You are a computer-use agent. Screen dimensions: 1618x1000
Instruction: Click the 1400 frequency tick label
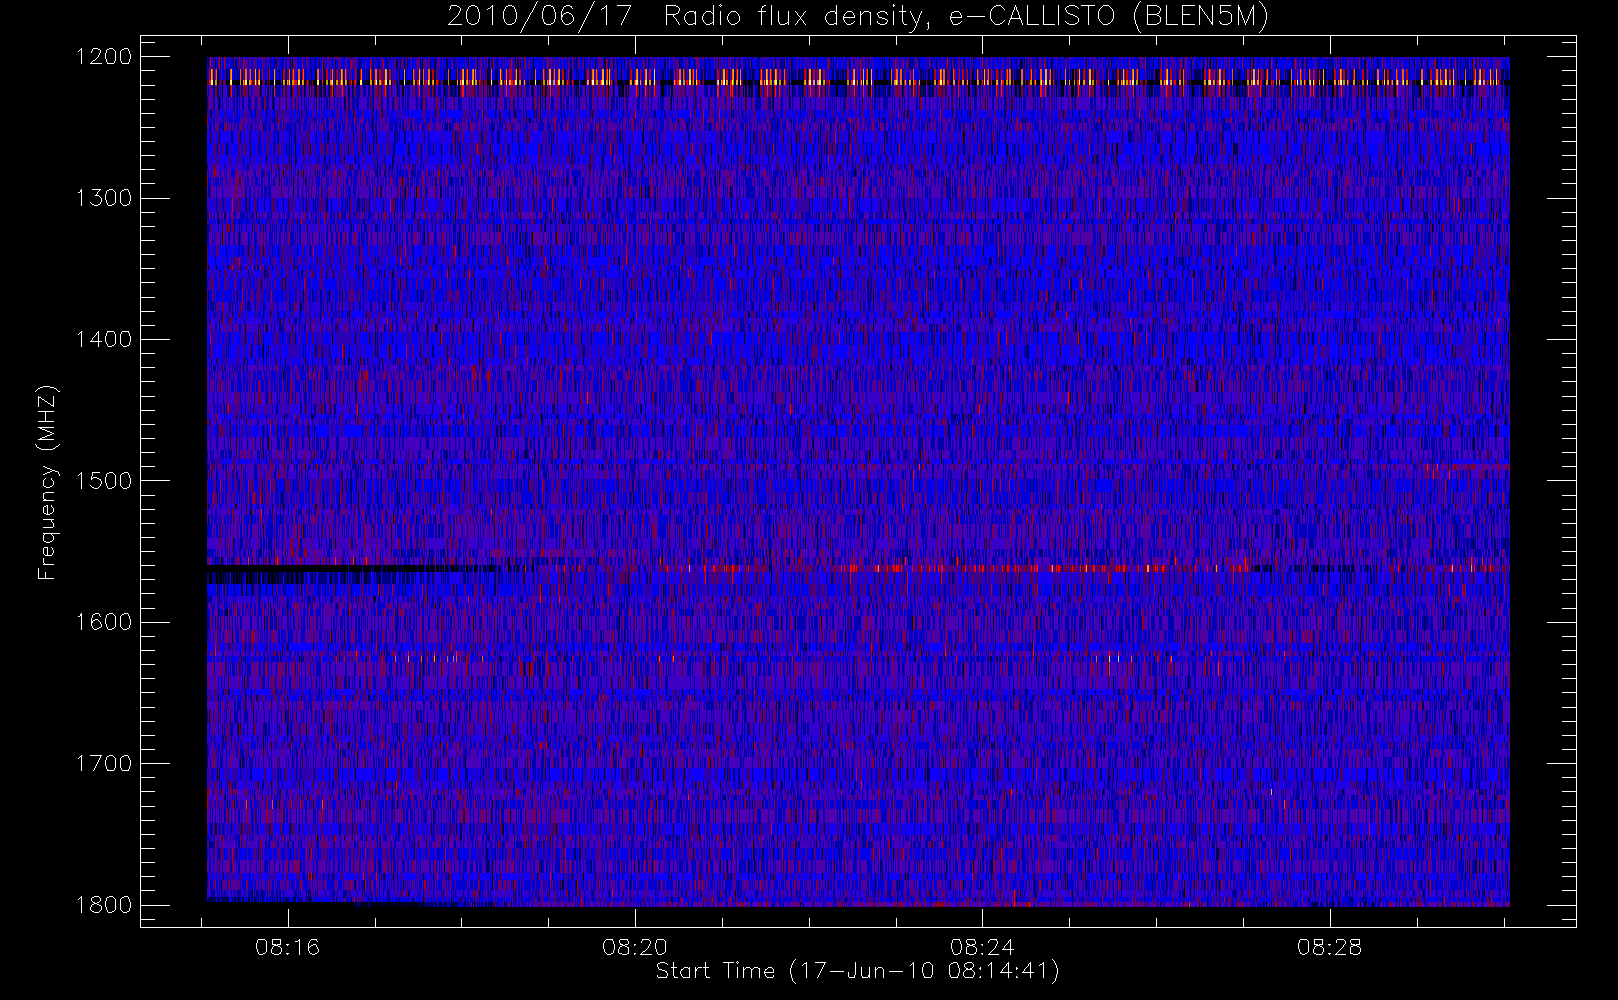(x=104, y=340)
